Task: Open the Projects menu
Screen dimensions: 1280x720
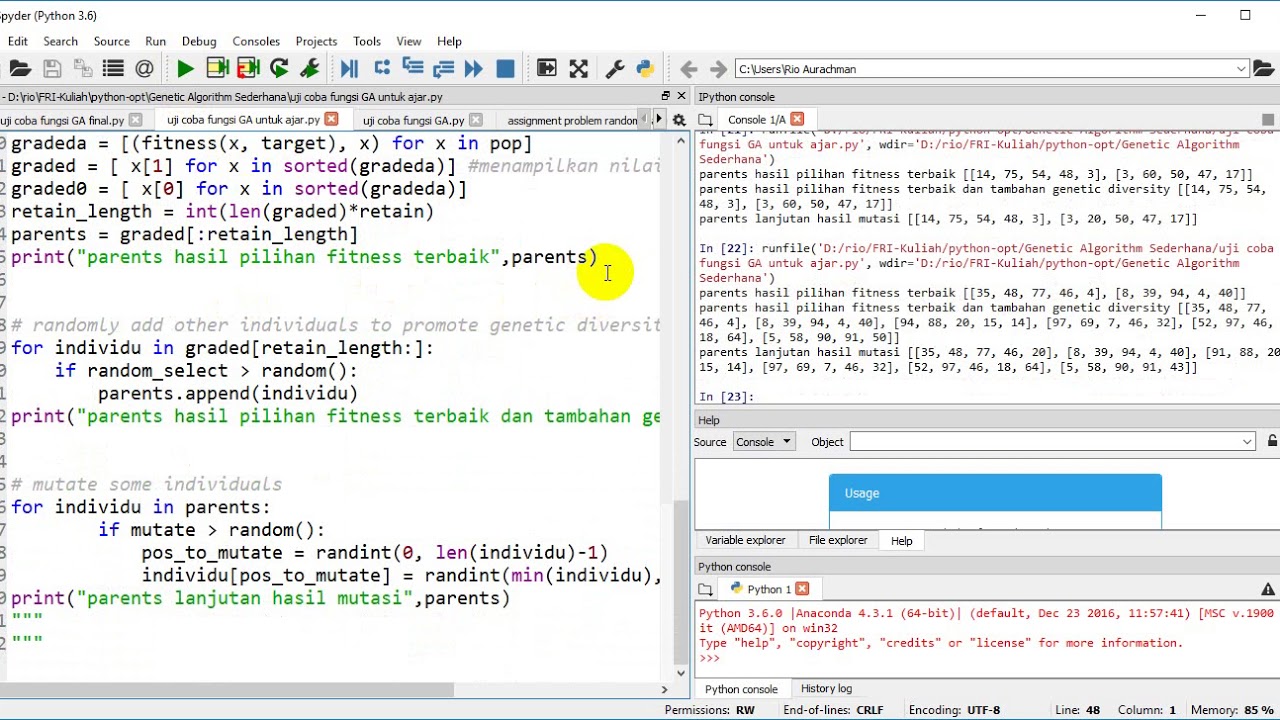Action: (316, 41)
